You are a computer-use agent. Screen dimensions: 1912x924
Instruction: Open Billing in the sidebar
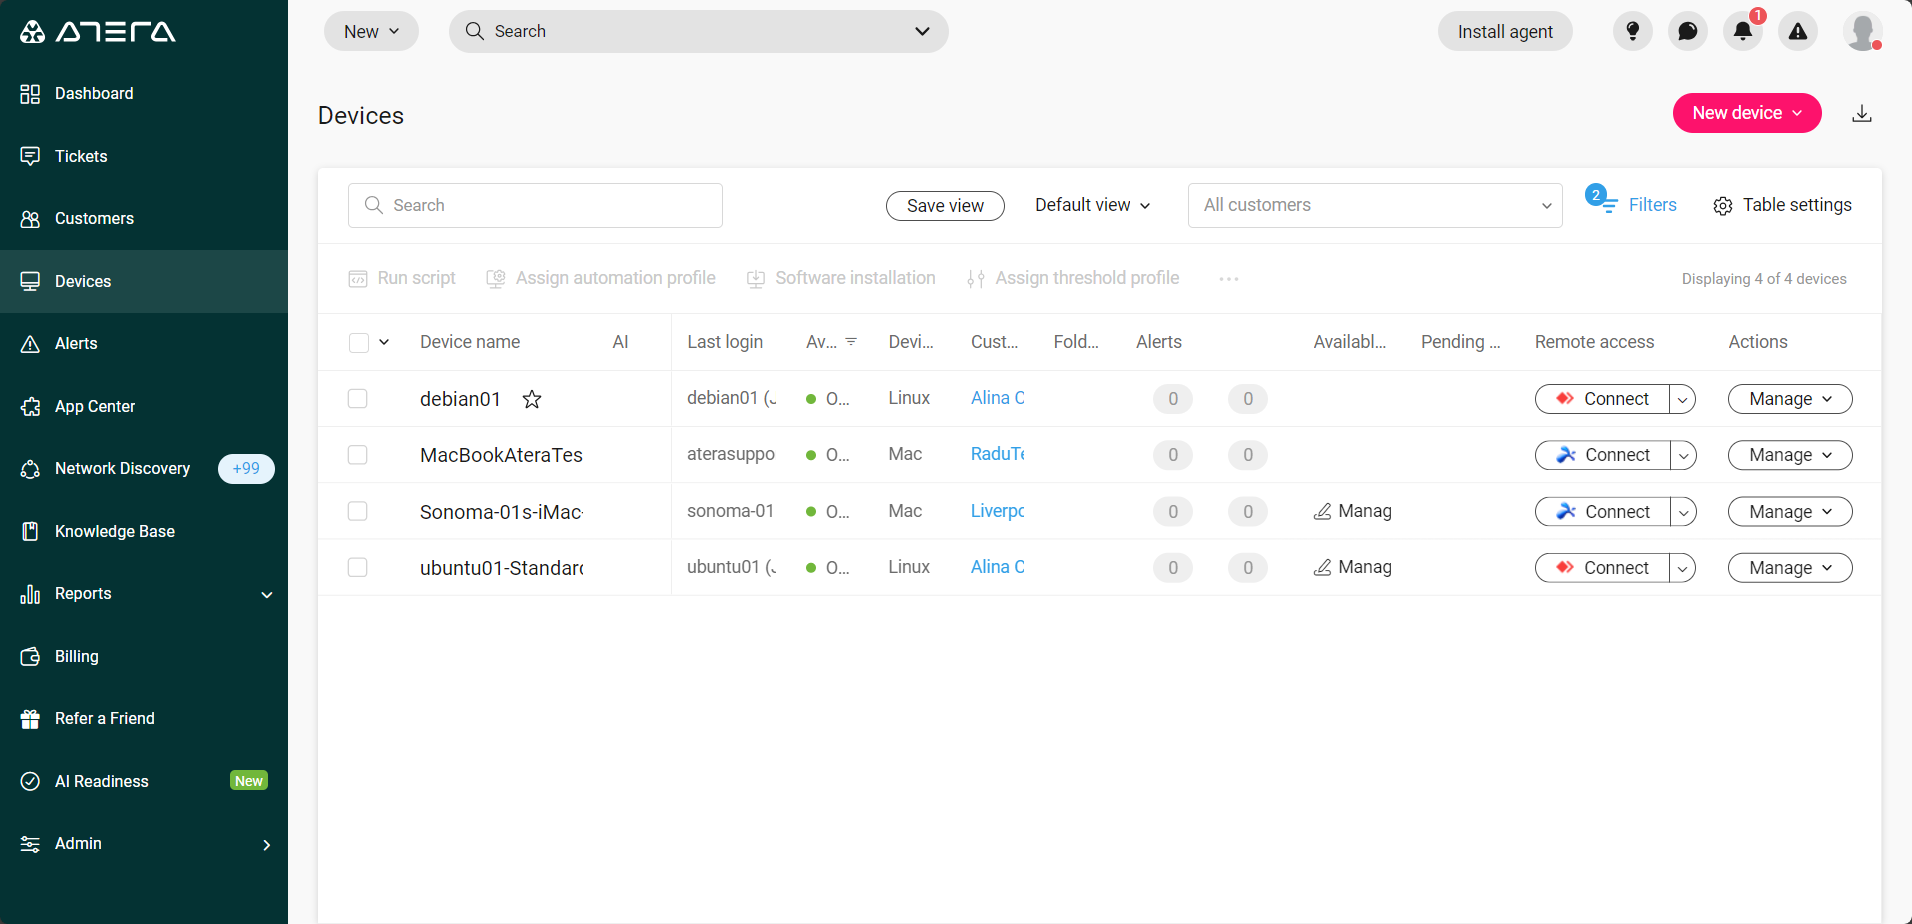click(x=144, y=656)
